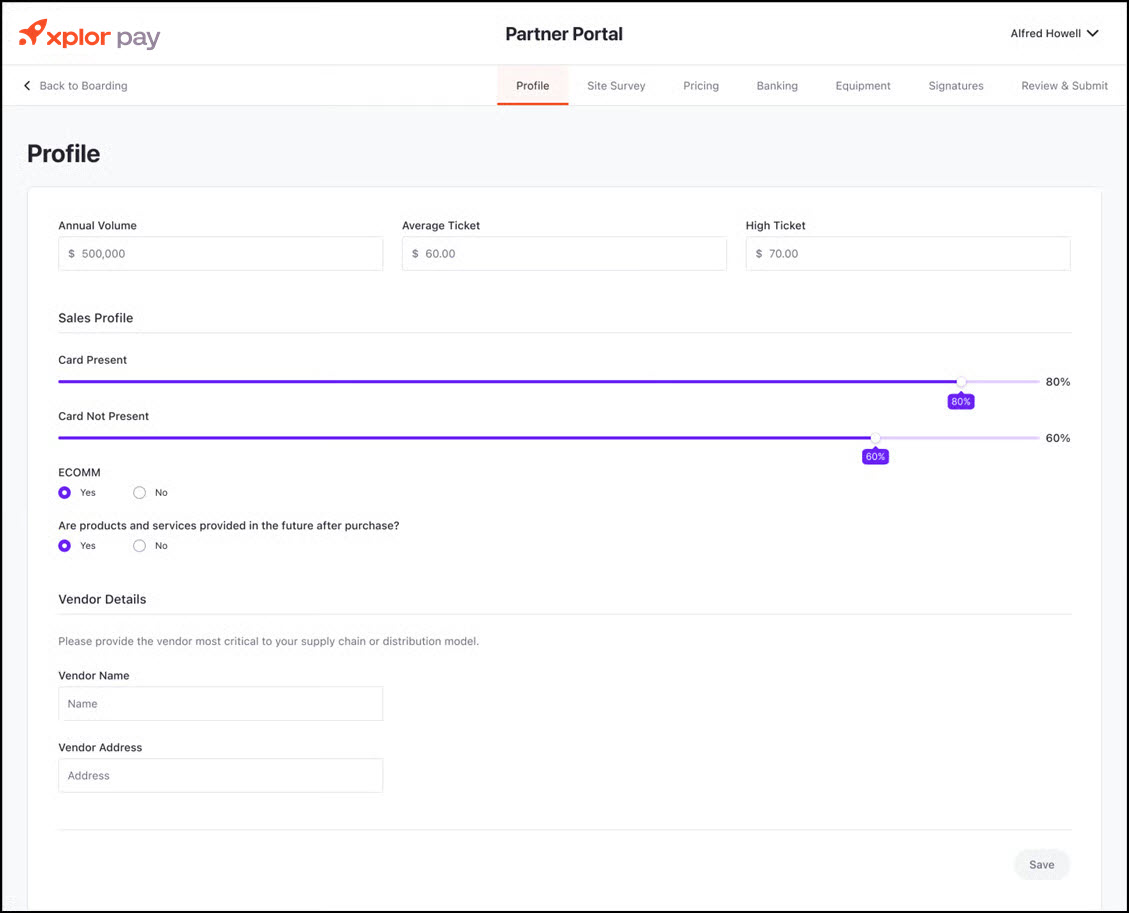Go to the Banking tab
The width and height of the screenshot is (1129, 913).
tap(776, 86)
